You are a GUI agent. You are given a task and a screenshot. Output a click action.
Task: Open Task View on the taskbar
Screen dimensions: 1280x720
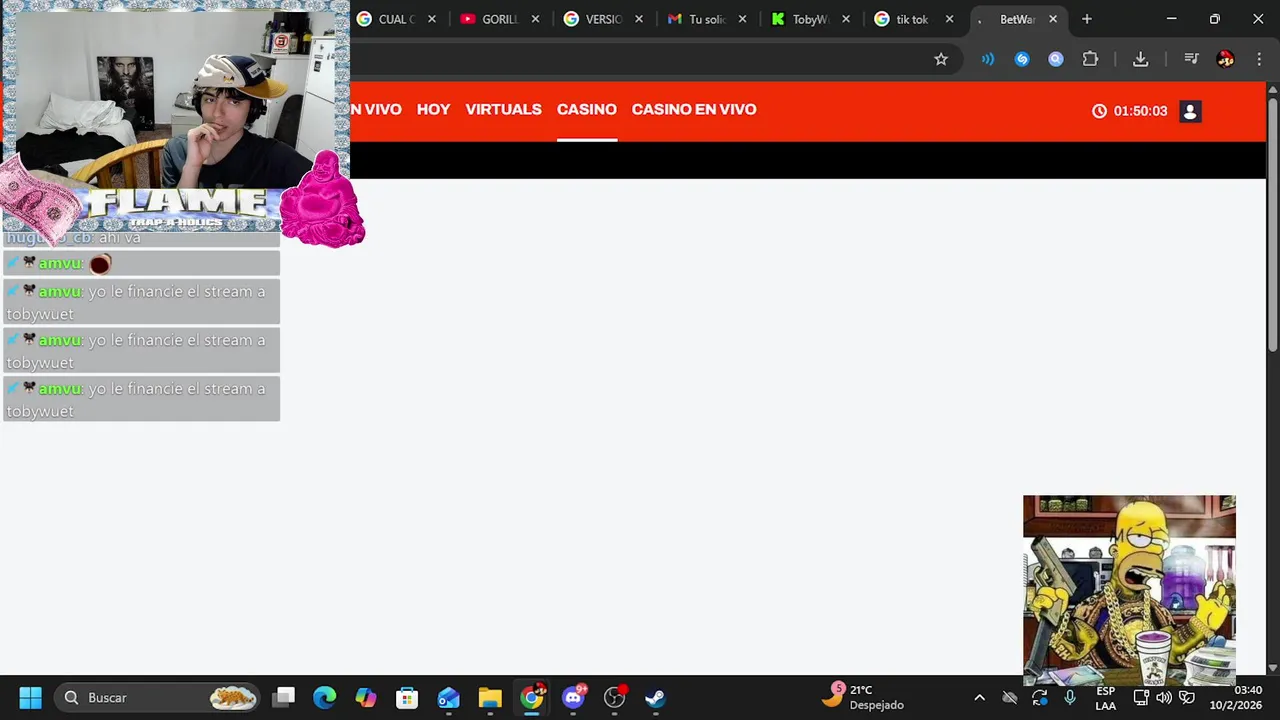coord(285,698)
